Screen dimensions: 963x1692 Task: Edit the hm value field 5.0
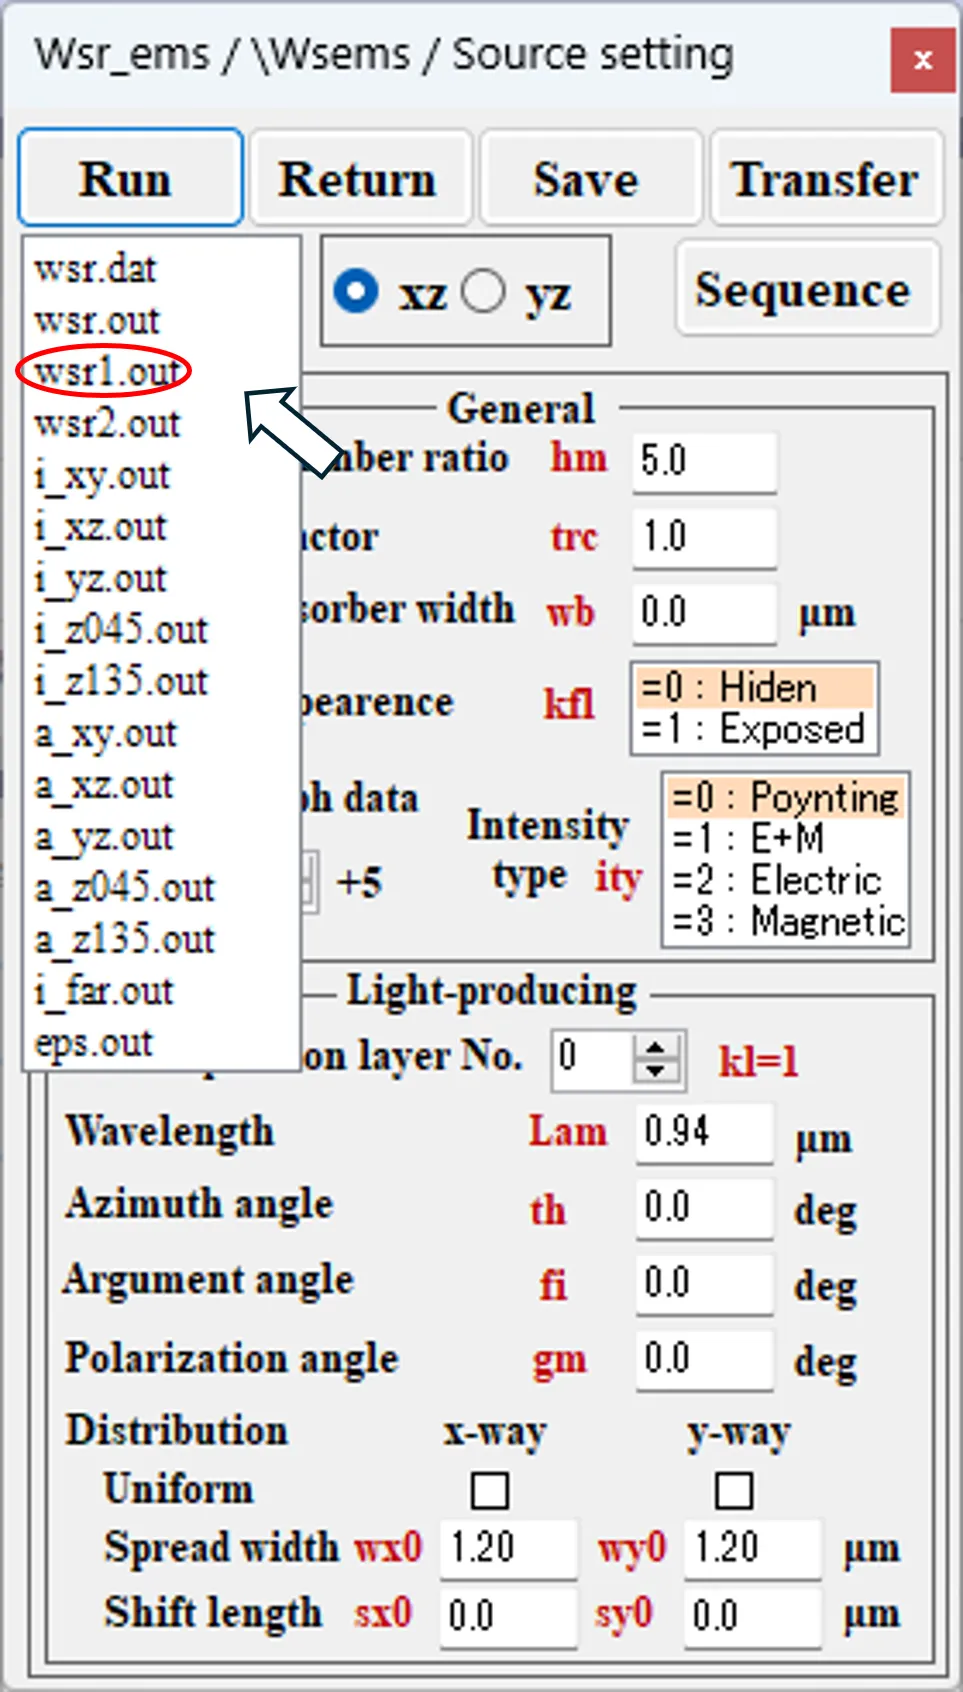point(704,462)
